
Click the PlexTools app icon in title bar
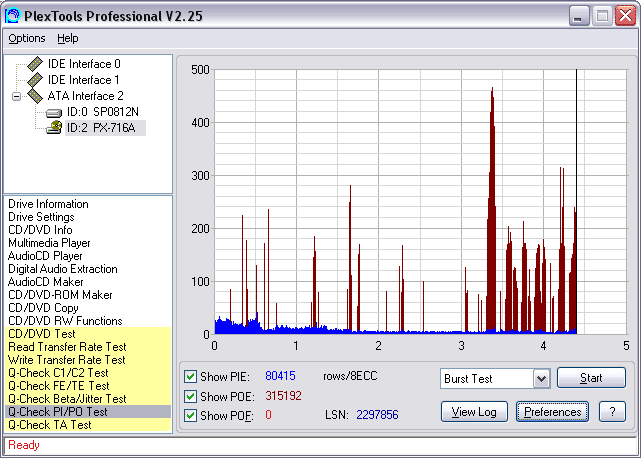[12, 16]
